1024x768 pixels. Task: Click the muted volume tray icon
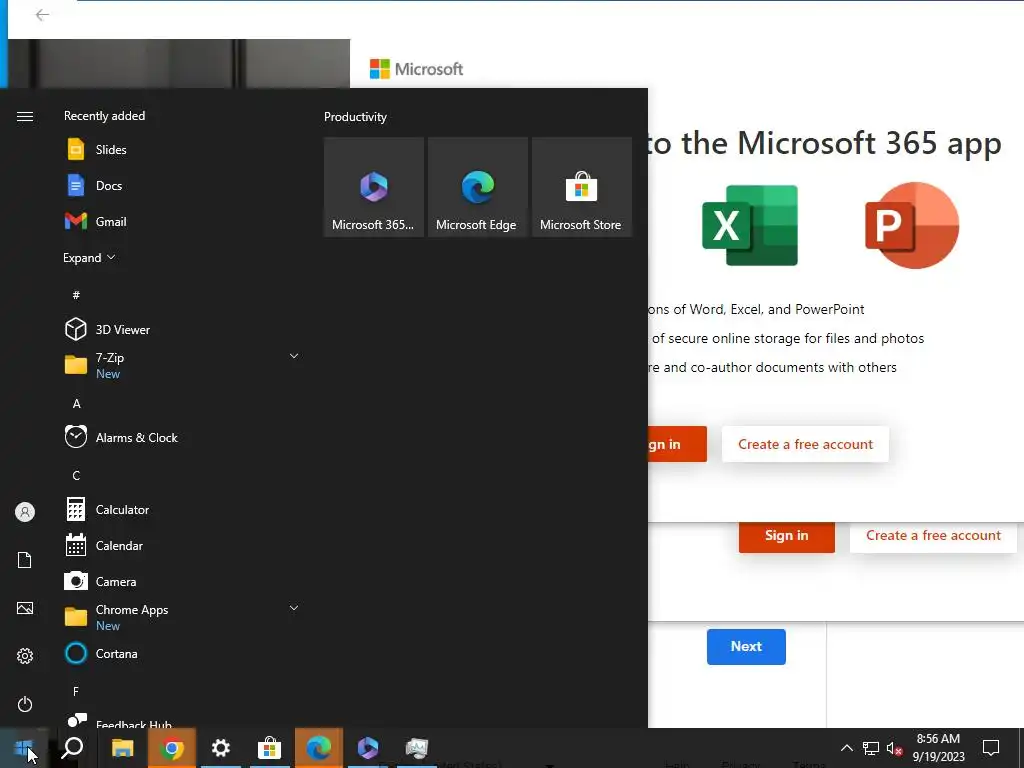(894, 748)
